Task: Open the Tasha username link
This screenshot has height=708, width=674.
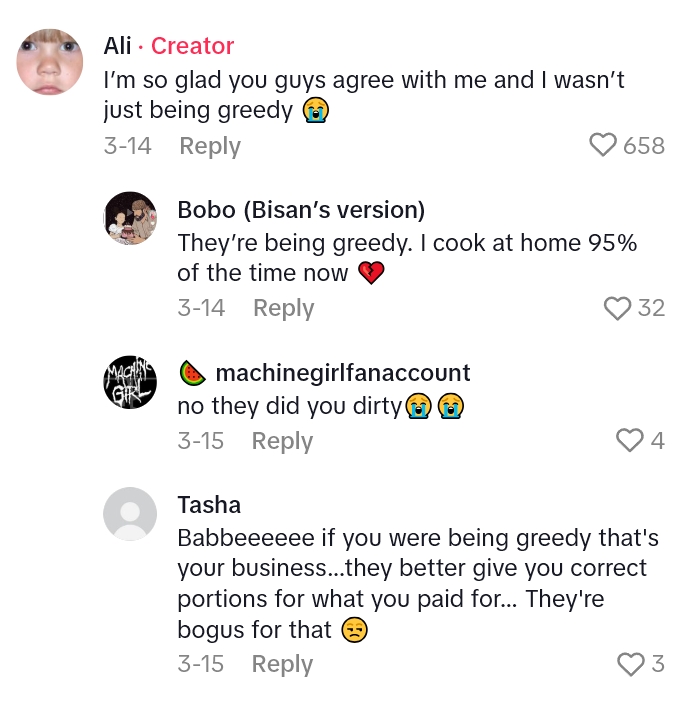Action: coord(209,505)
